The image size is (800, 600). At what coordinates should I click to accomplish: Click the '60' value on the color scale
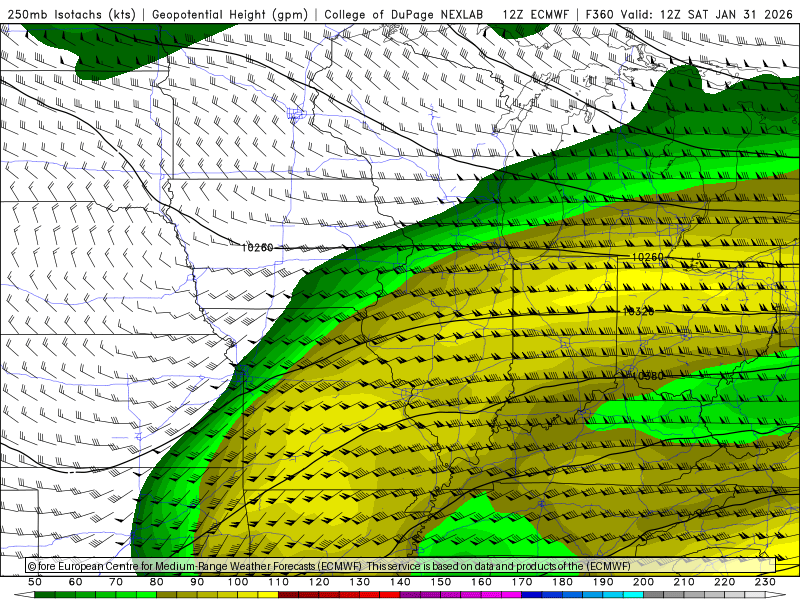[76, 582]
